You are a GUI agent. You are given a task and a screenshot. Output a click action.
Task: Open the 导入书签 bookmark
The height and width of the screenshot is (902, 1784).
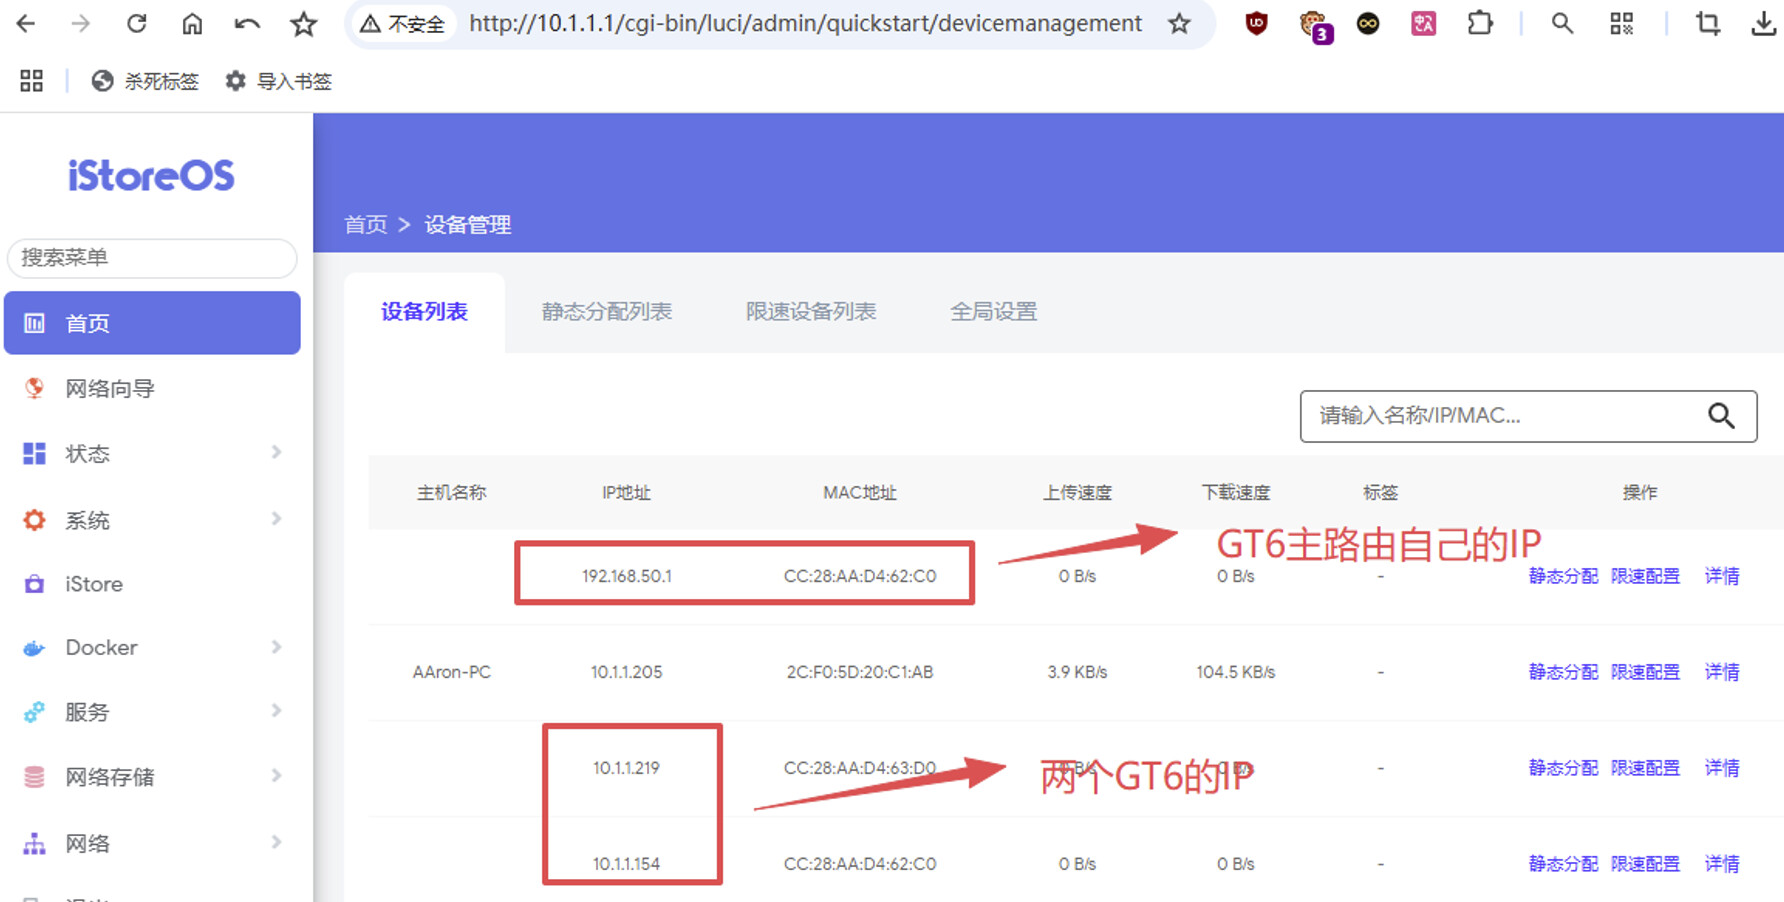pyautogui.click(x=279, y=81)
